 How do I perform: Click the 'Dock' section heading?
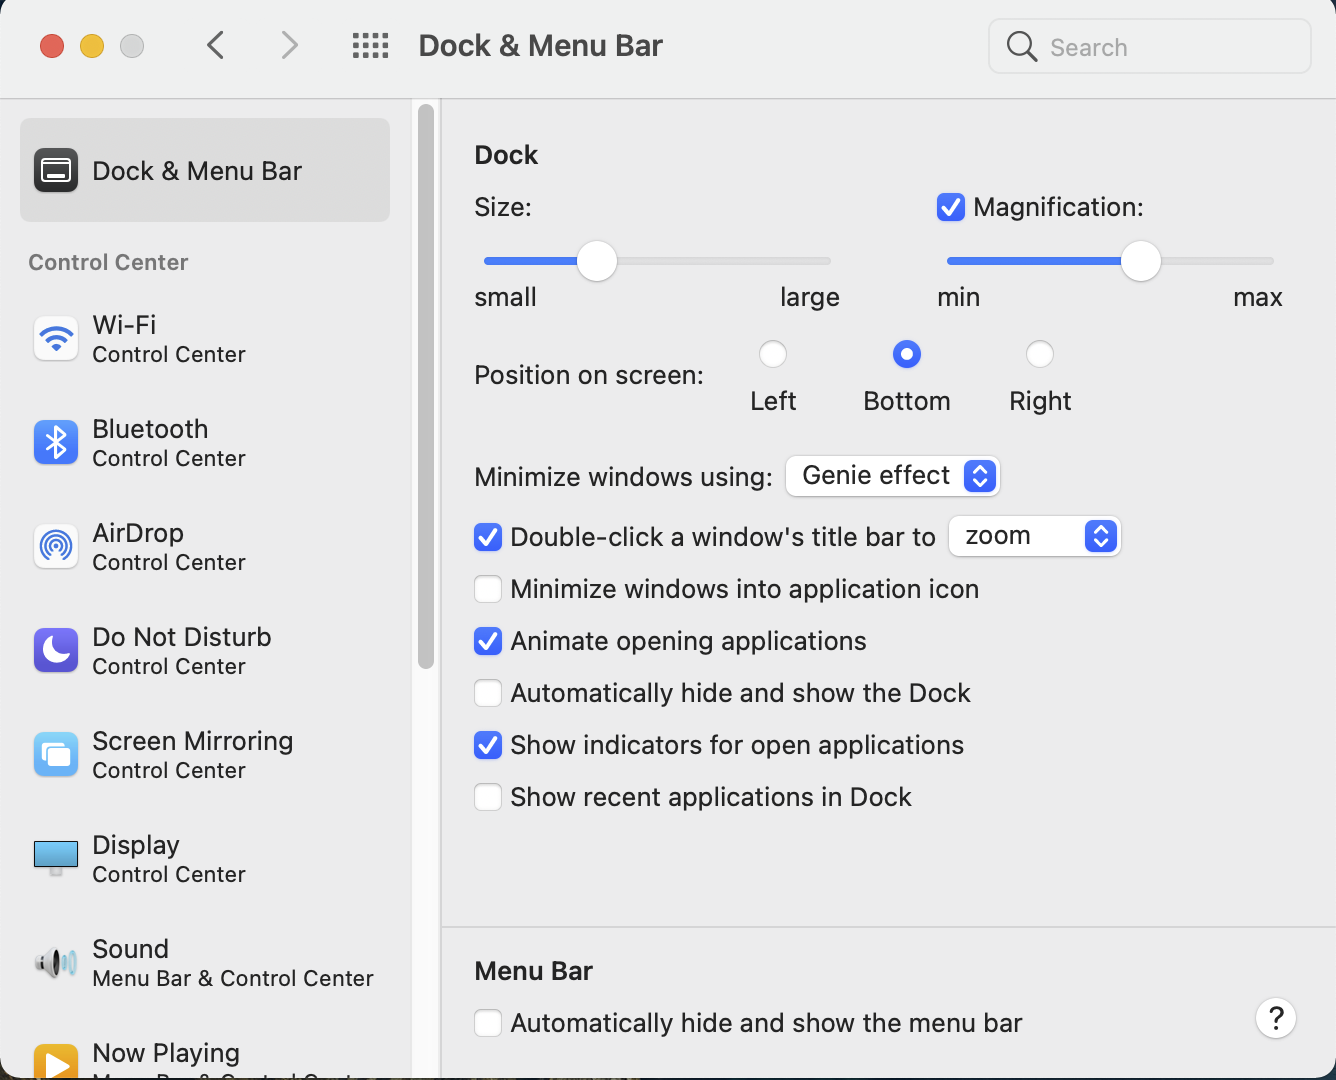[x=506, y=155]
